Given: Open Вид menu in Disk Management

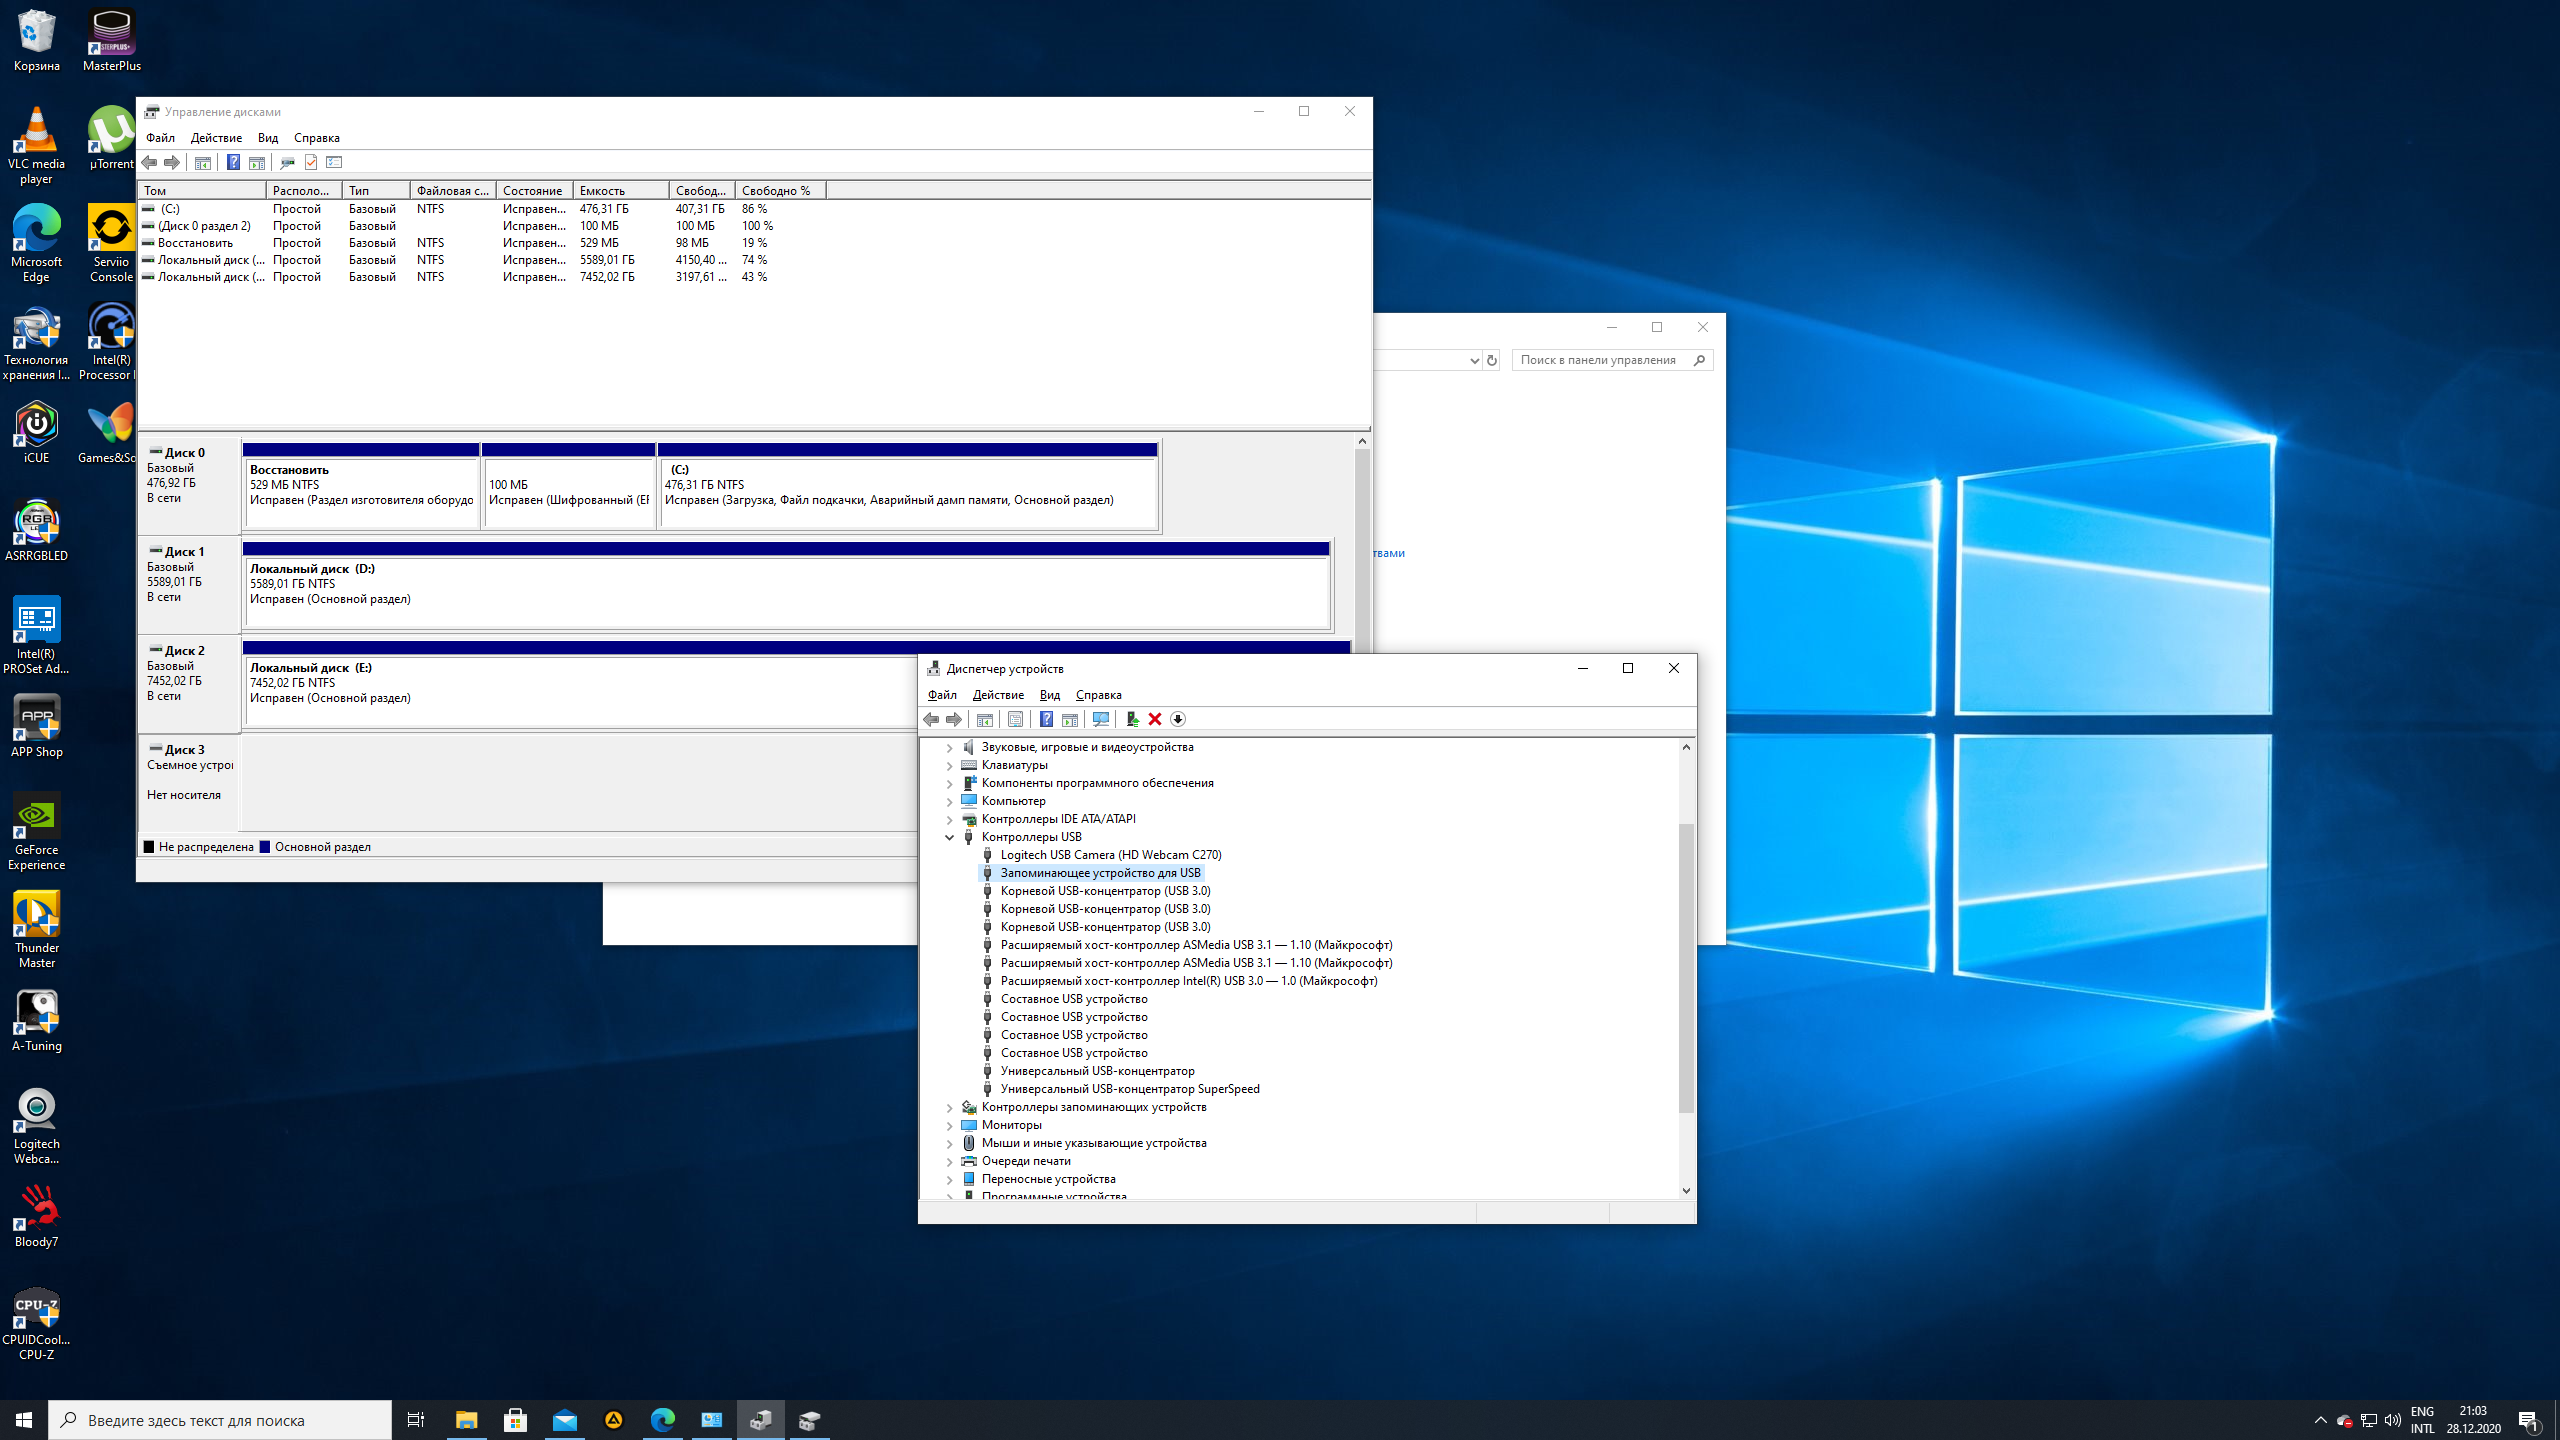Looking at the screenshot, I should coord(267,138).
